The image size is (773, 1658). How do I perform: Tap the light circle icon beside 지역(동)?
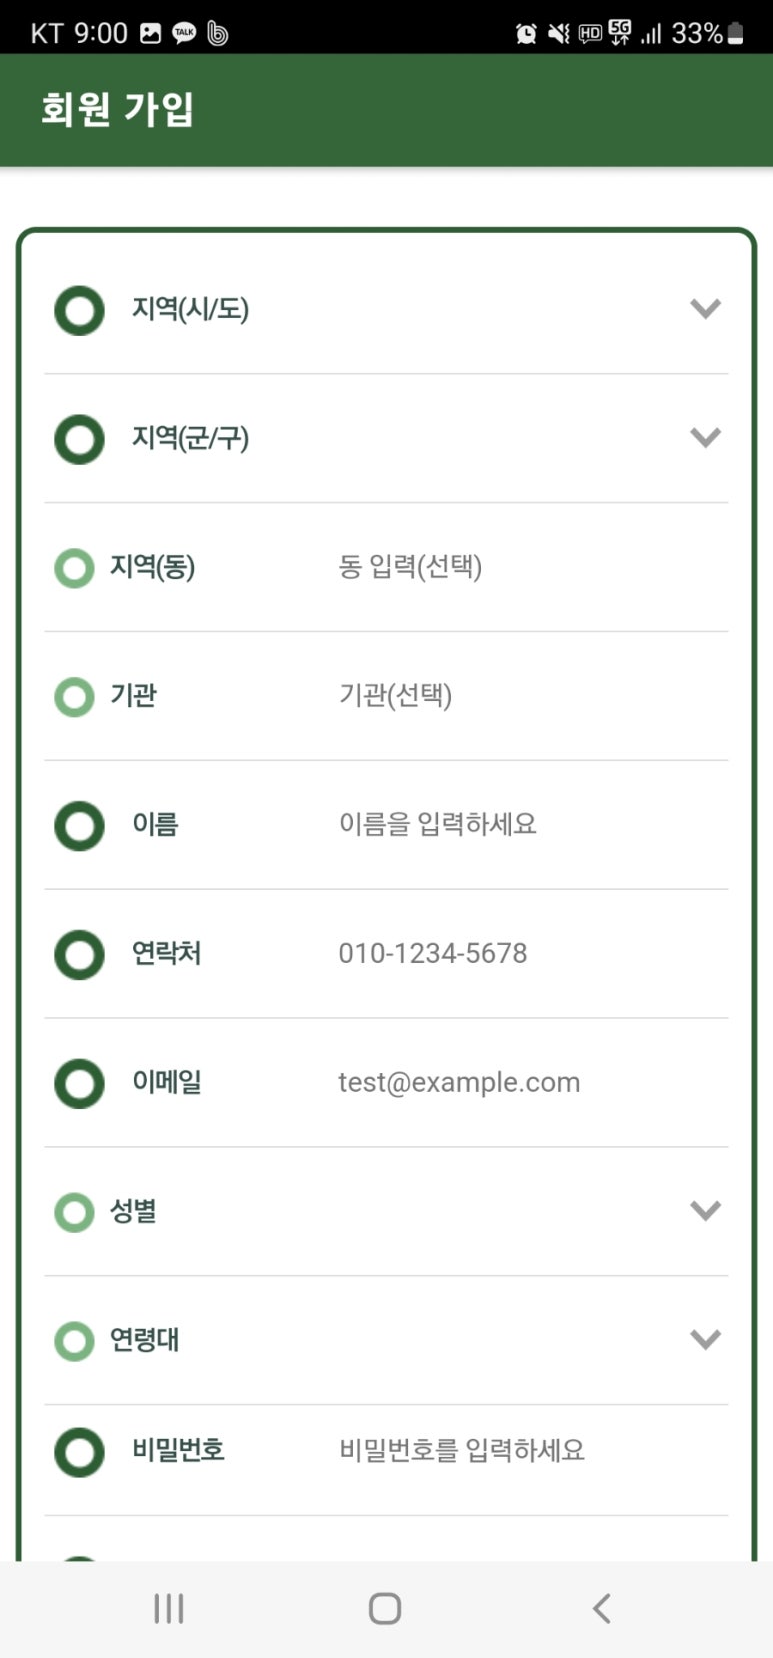pos(74,568)
